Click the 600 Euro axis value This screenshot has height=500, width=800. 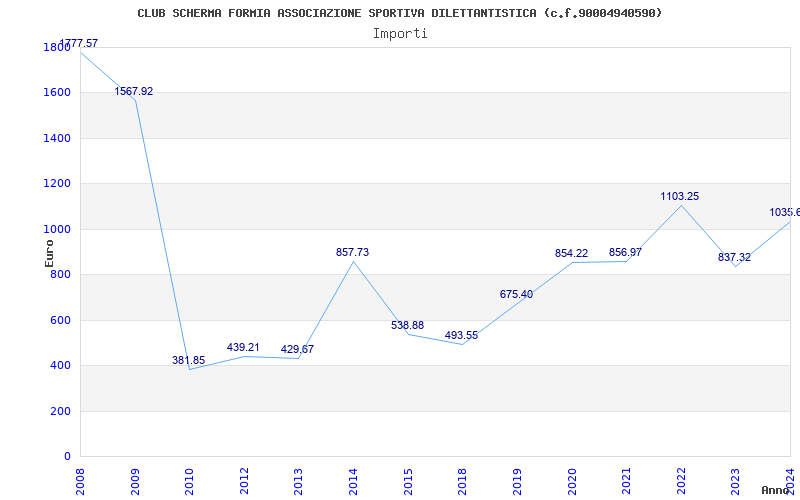coord(60,320)
